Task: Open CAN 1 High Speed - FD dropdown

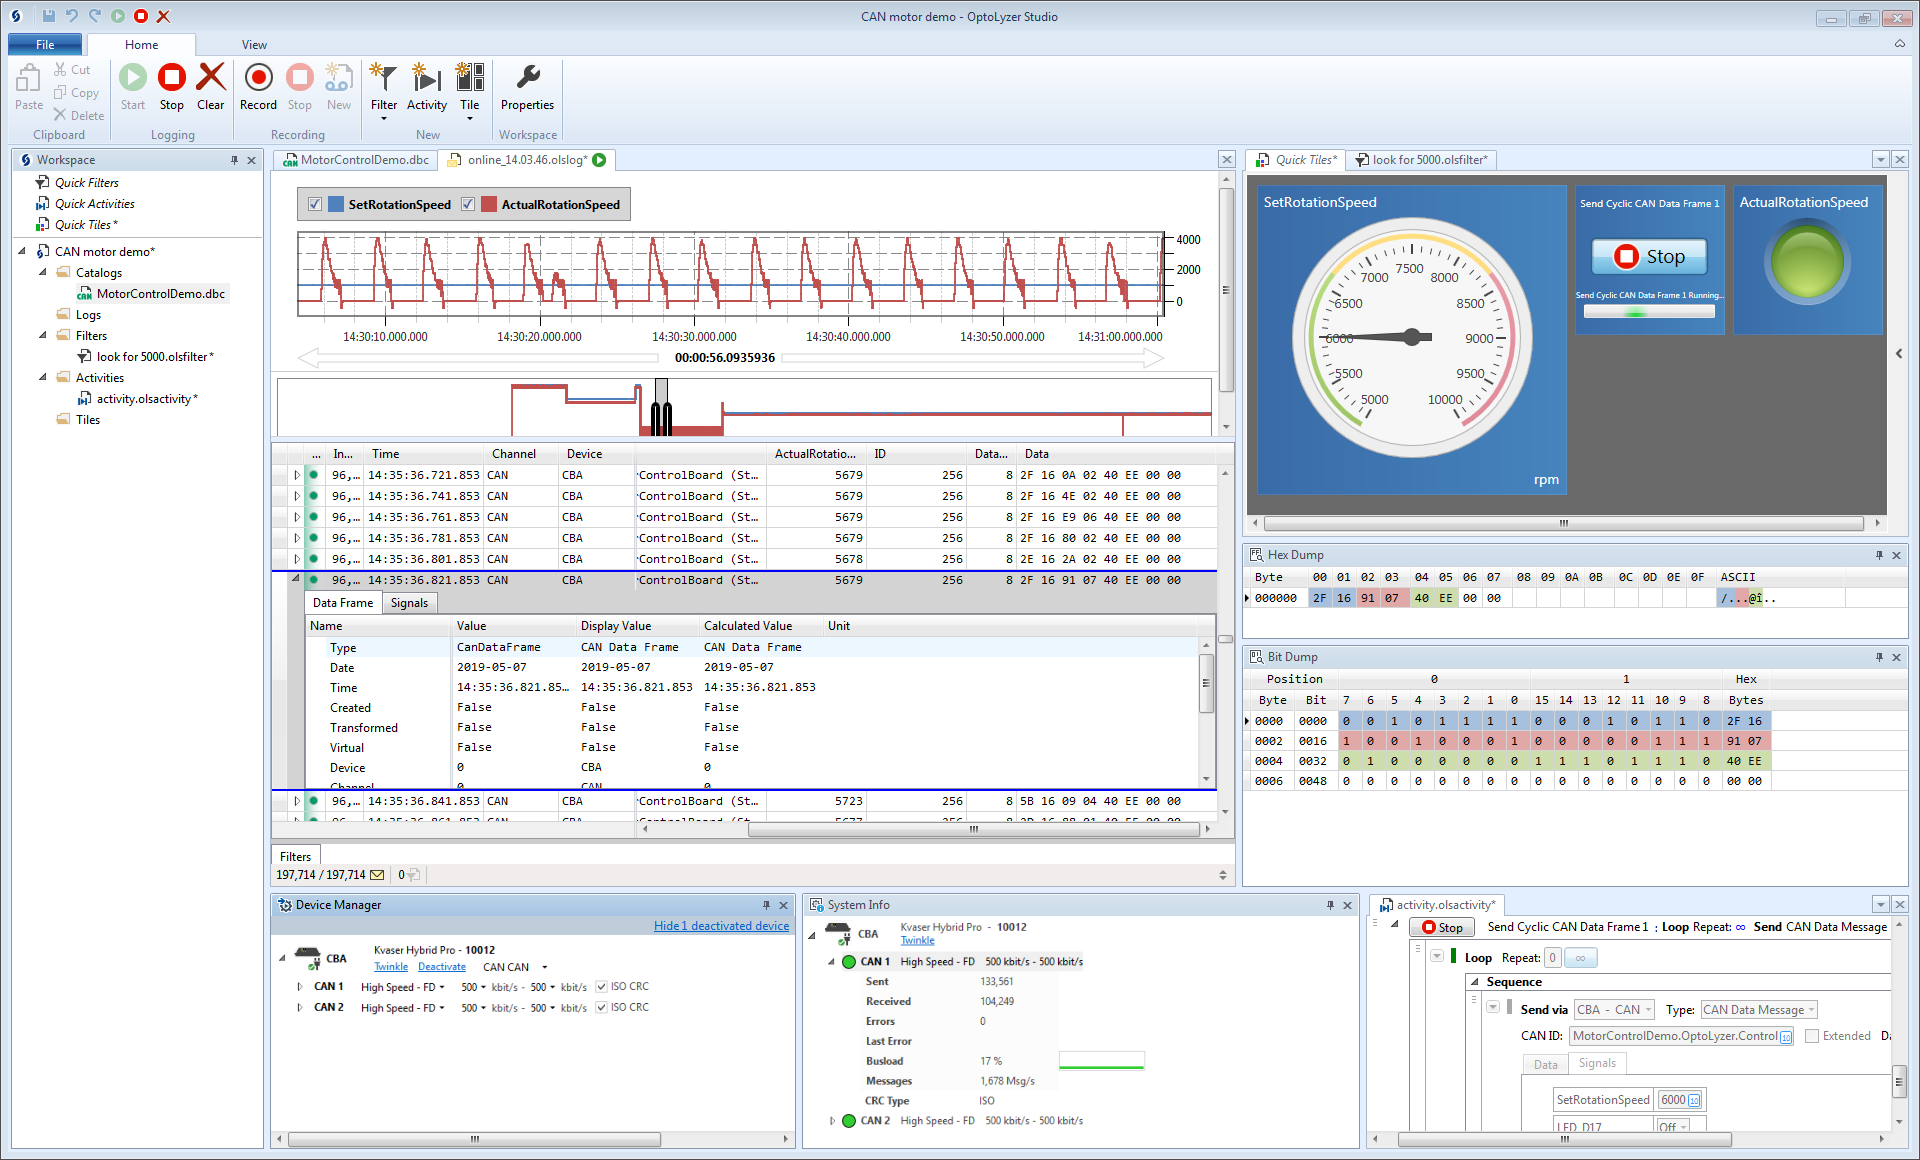Action: [403, 987]
